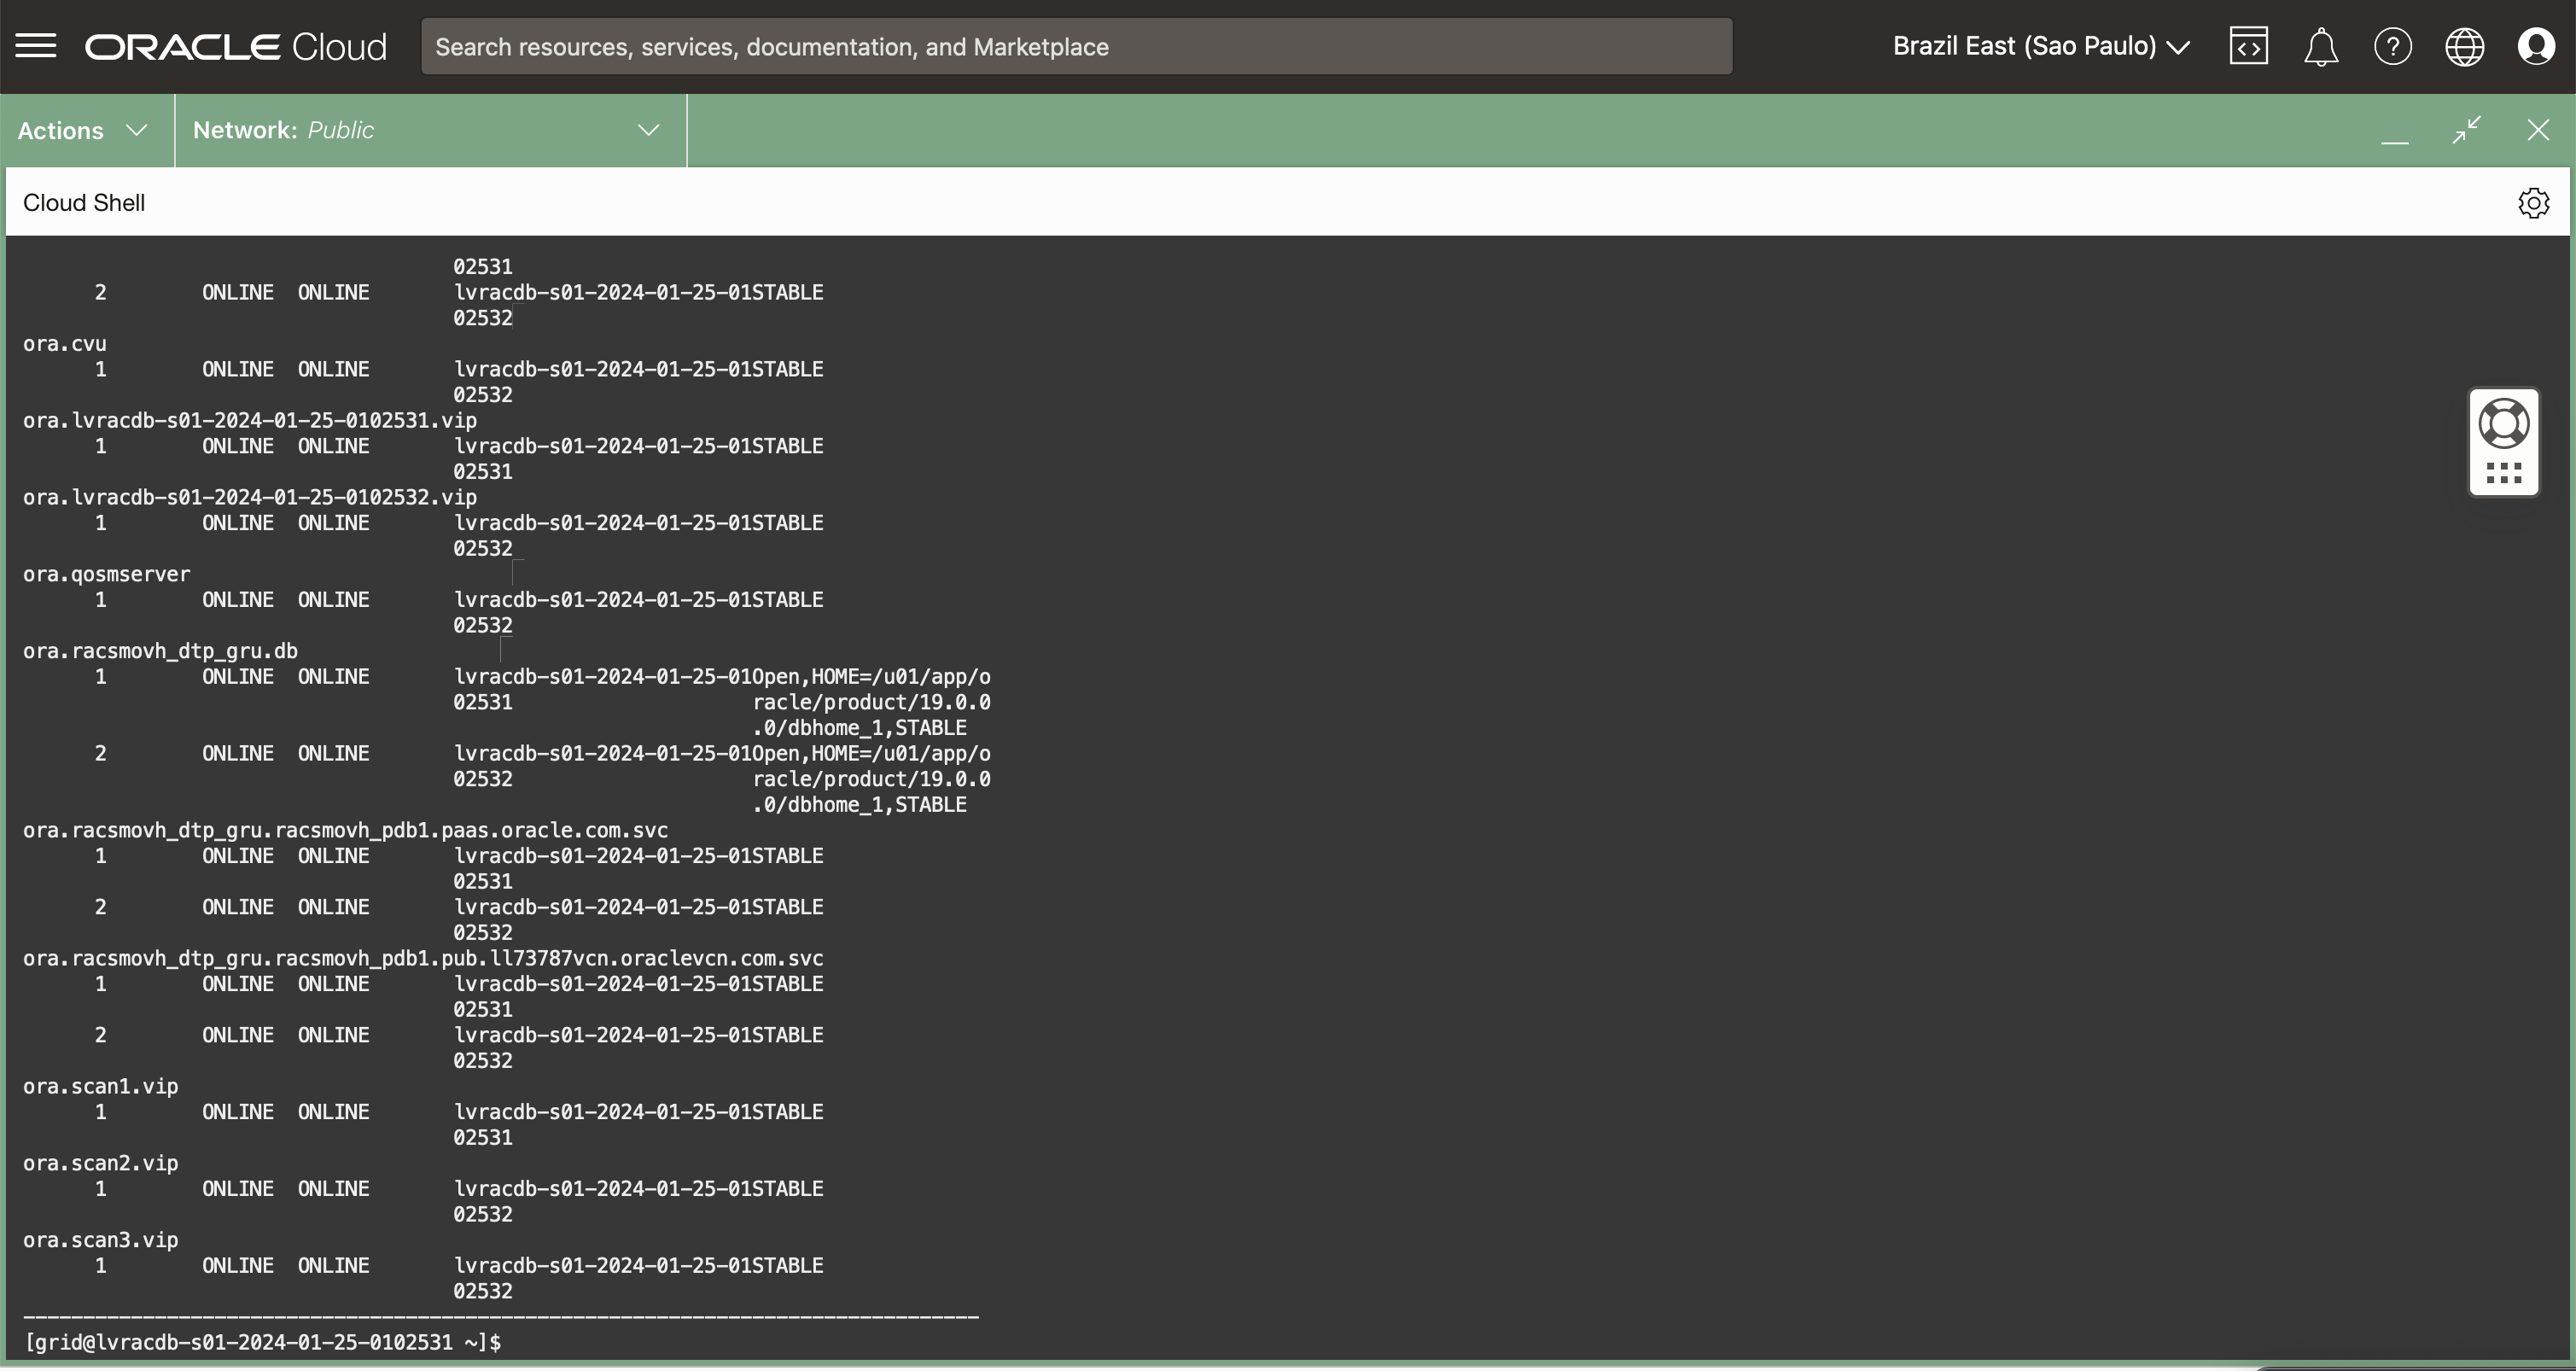Expand the Brazil East region selector

[x=2041, y=46]
